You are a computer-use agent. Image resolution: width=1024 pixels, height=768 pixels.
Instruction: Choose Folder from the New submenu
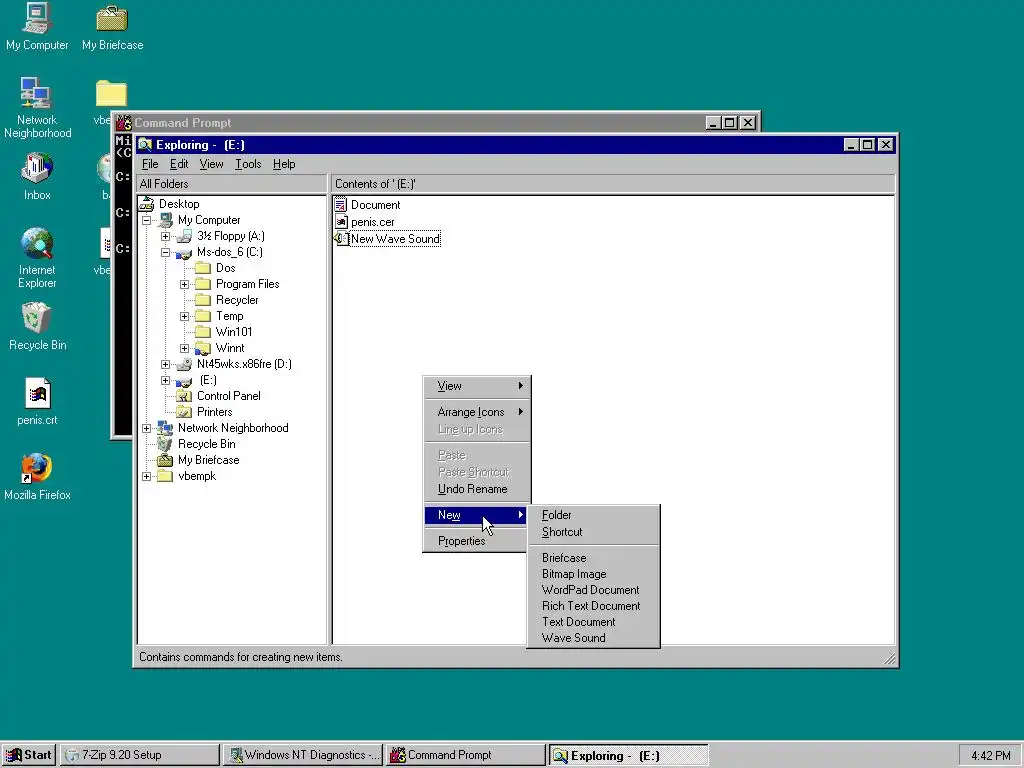coord(593,515)
